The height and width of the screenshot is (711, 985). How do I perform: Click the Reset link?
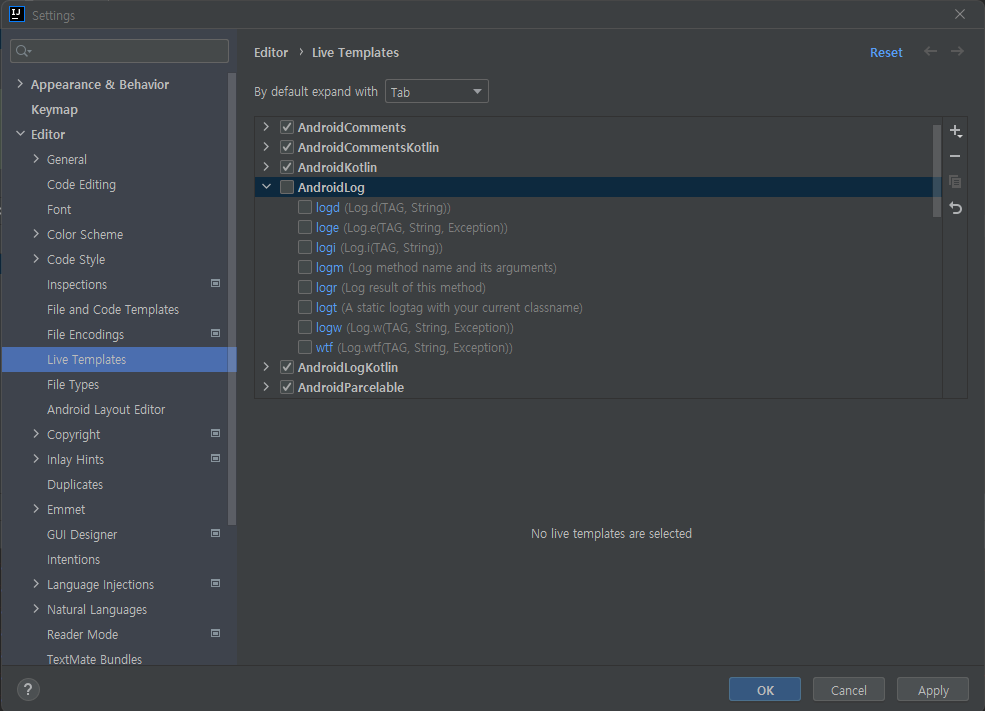[x=886, y=53]
